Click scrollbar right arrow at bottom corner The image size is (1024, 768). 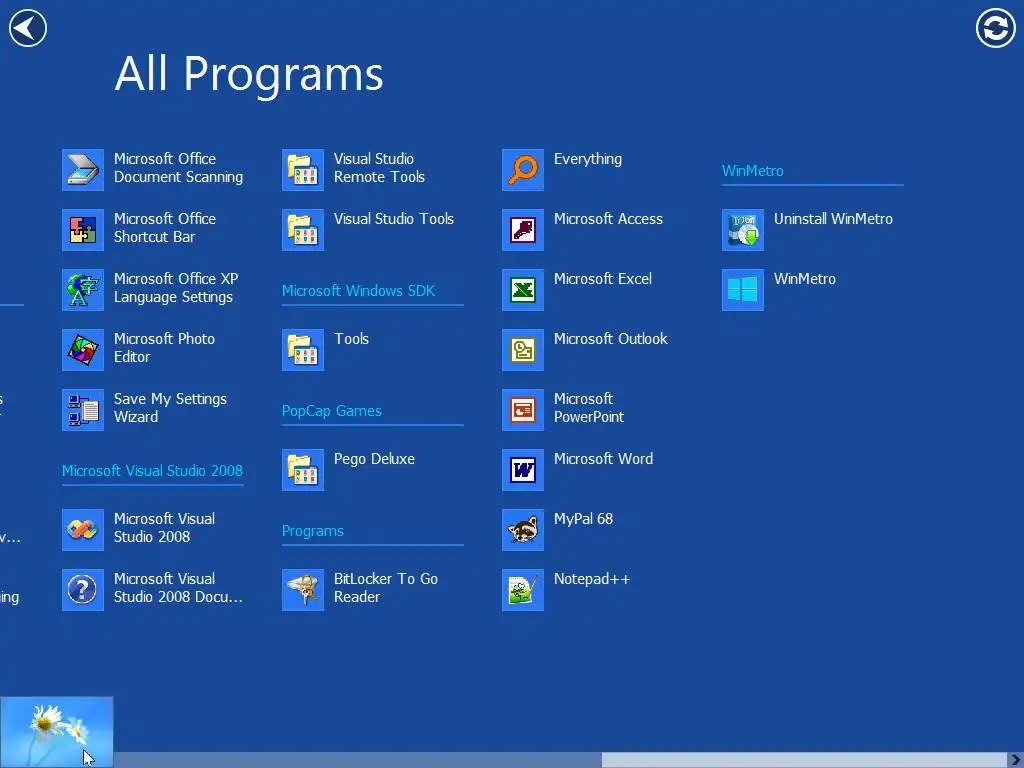click(1016, 760)
